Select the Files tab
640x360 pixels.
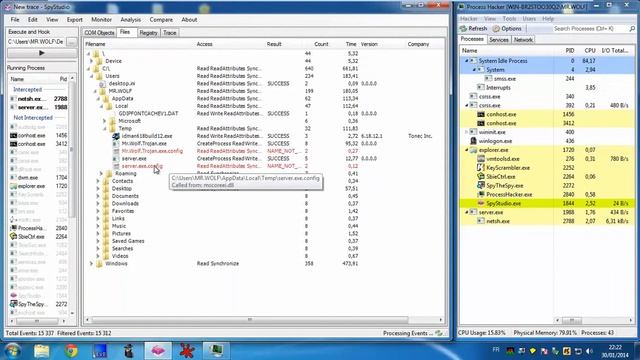[x=125, y=32]
